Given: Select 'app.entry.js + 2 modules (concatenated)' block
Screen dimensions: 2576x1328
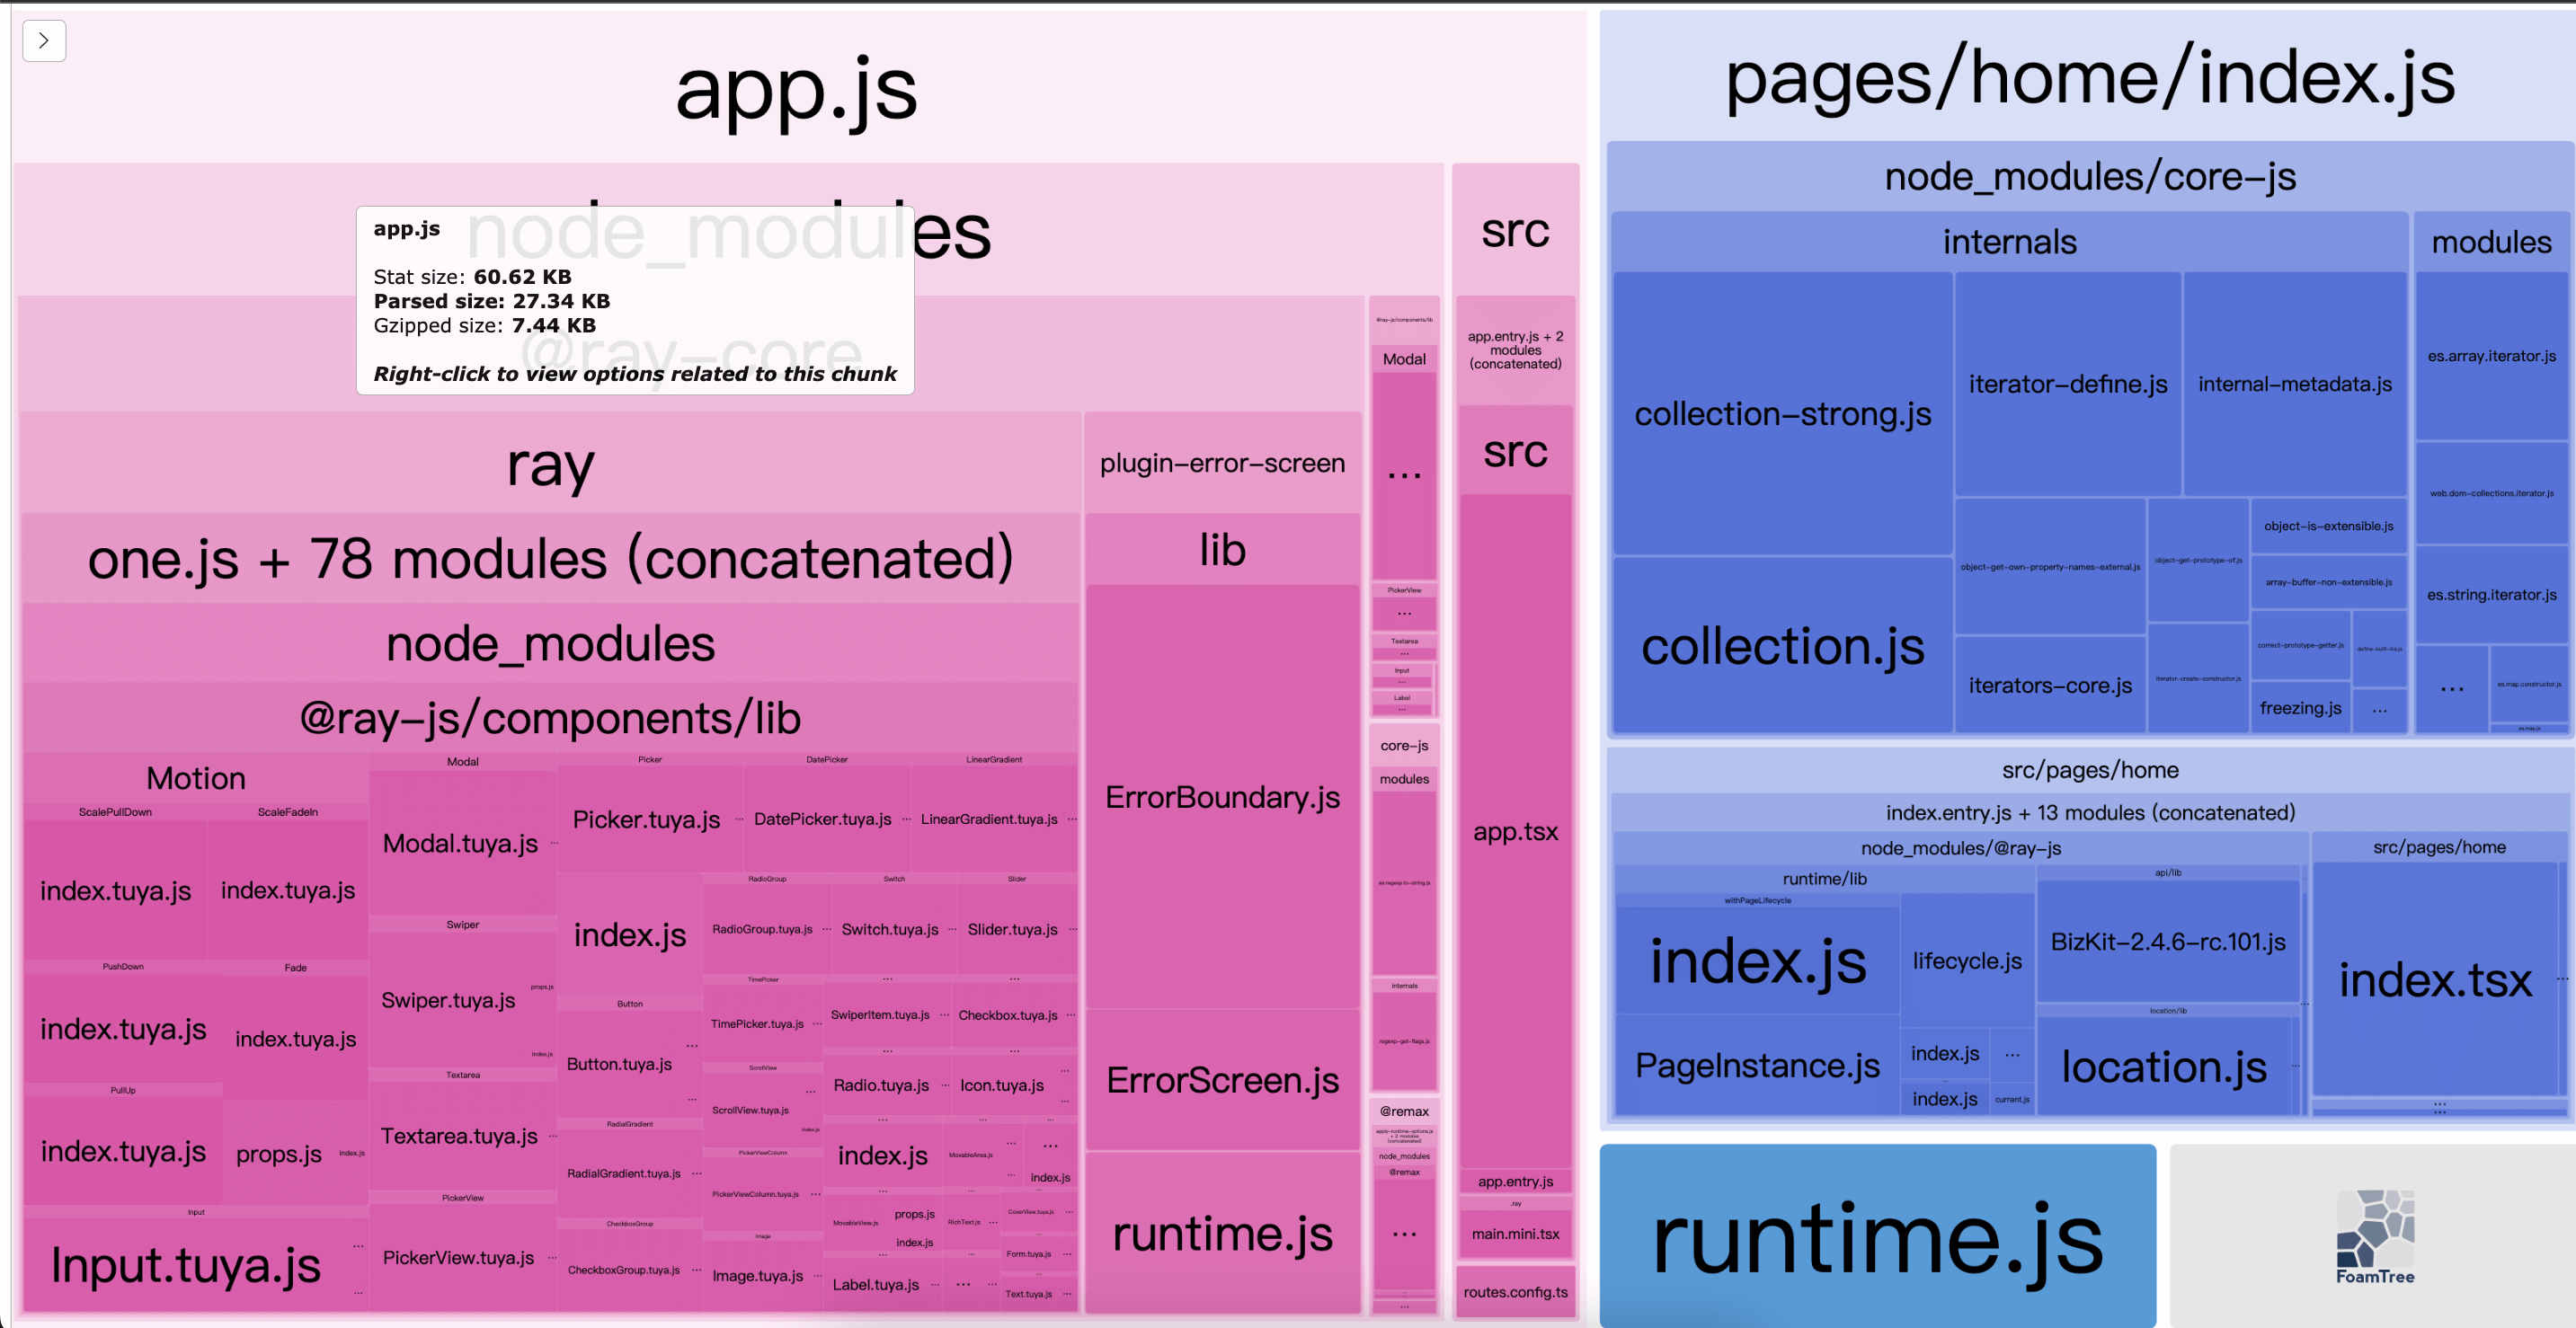Looking at the screenshot, I should pyautogui.click(x=1515, y=350).
